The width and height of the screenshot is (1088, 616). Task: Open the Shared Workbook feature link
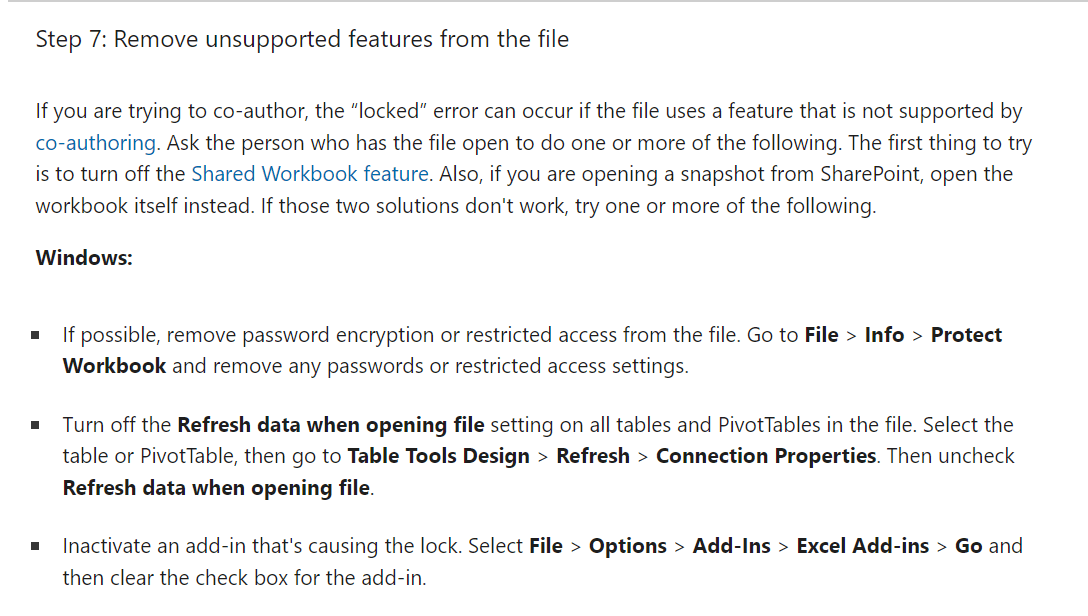309,173
